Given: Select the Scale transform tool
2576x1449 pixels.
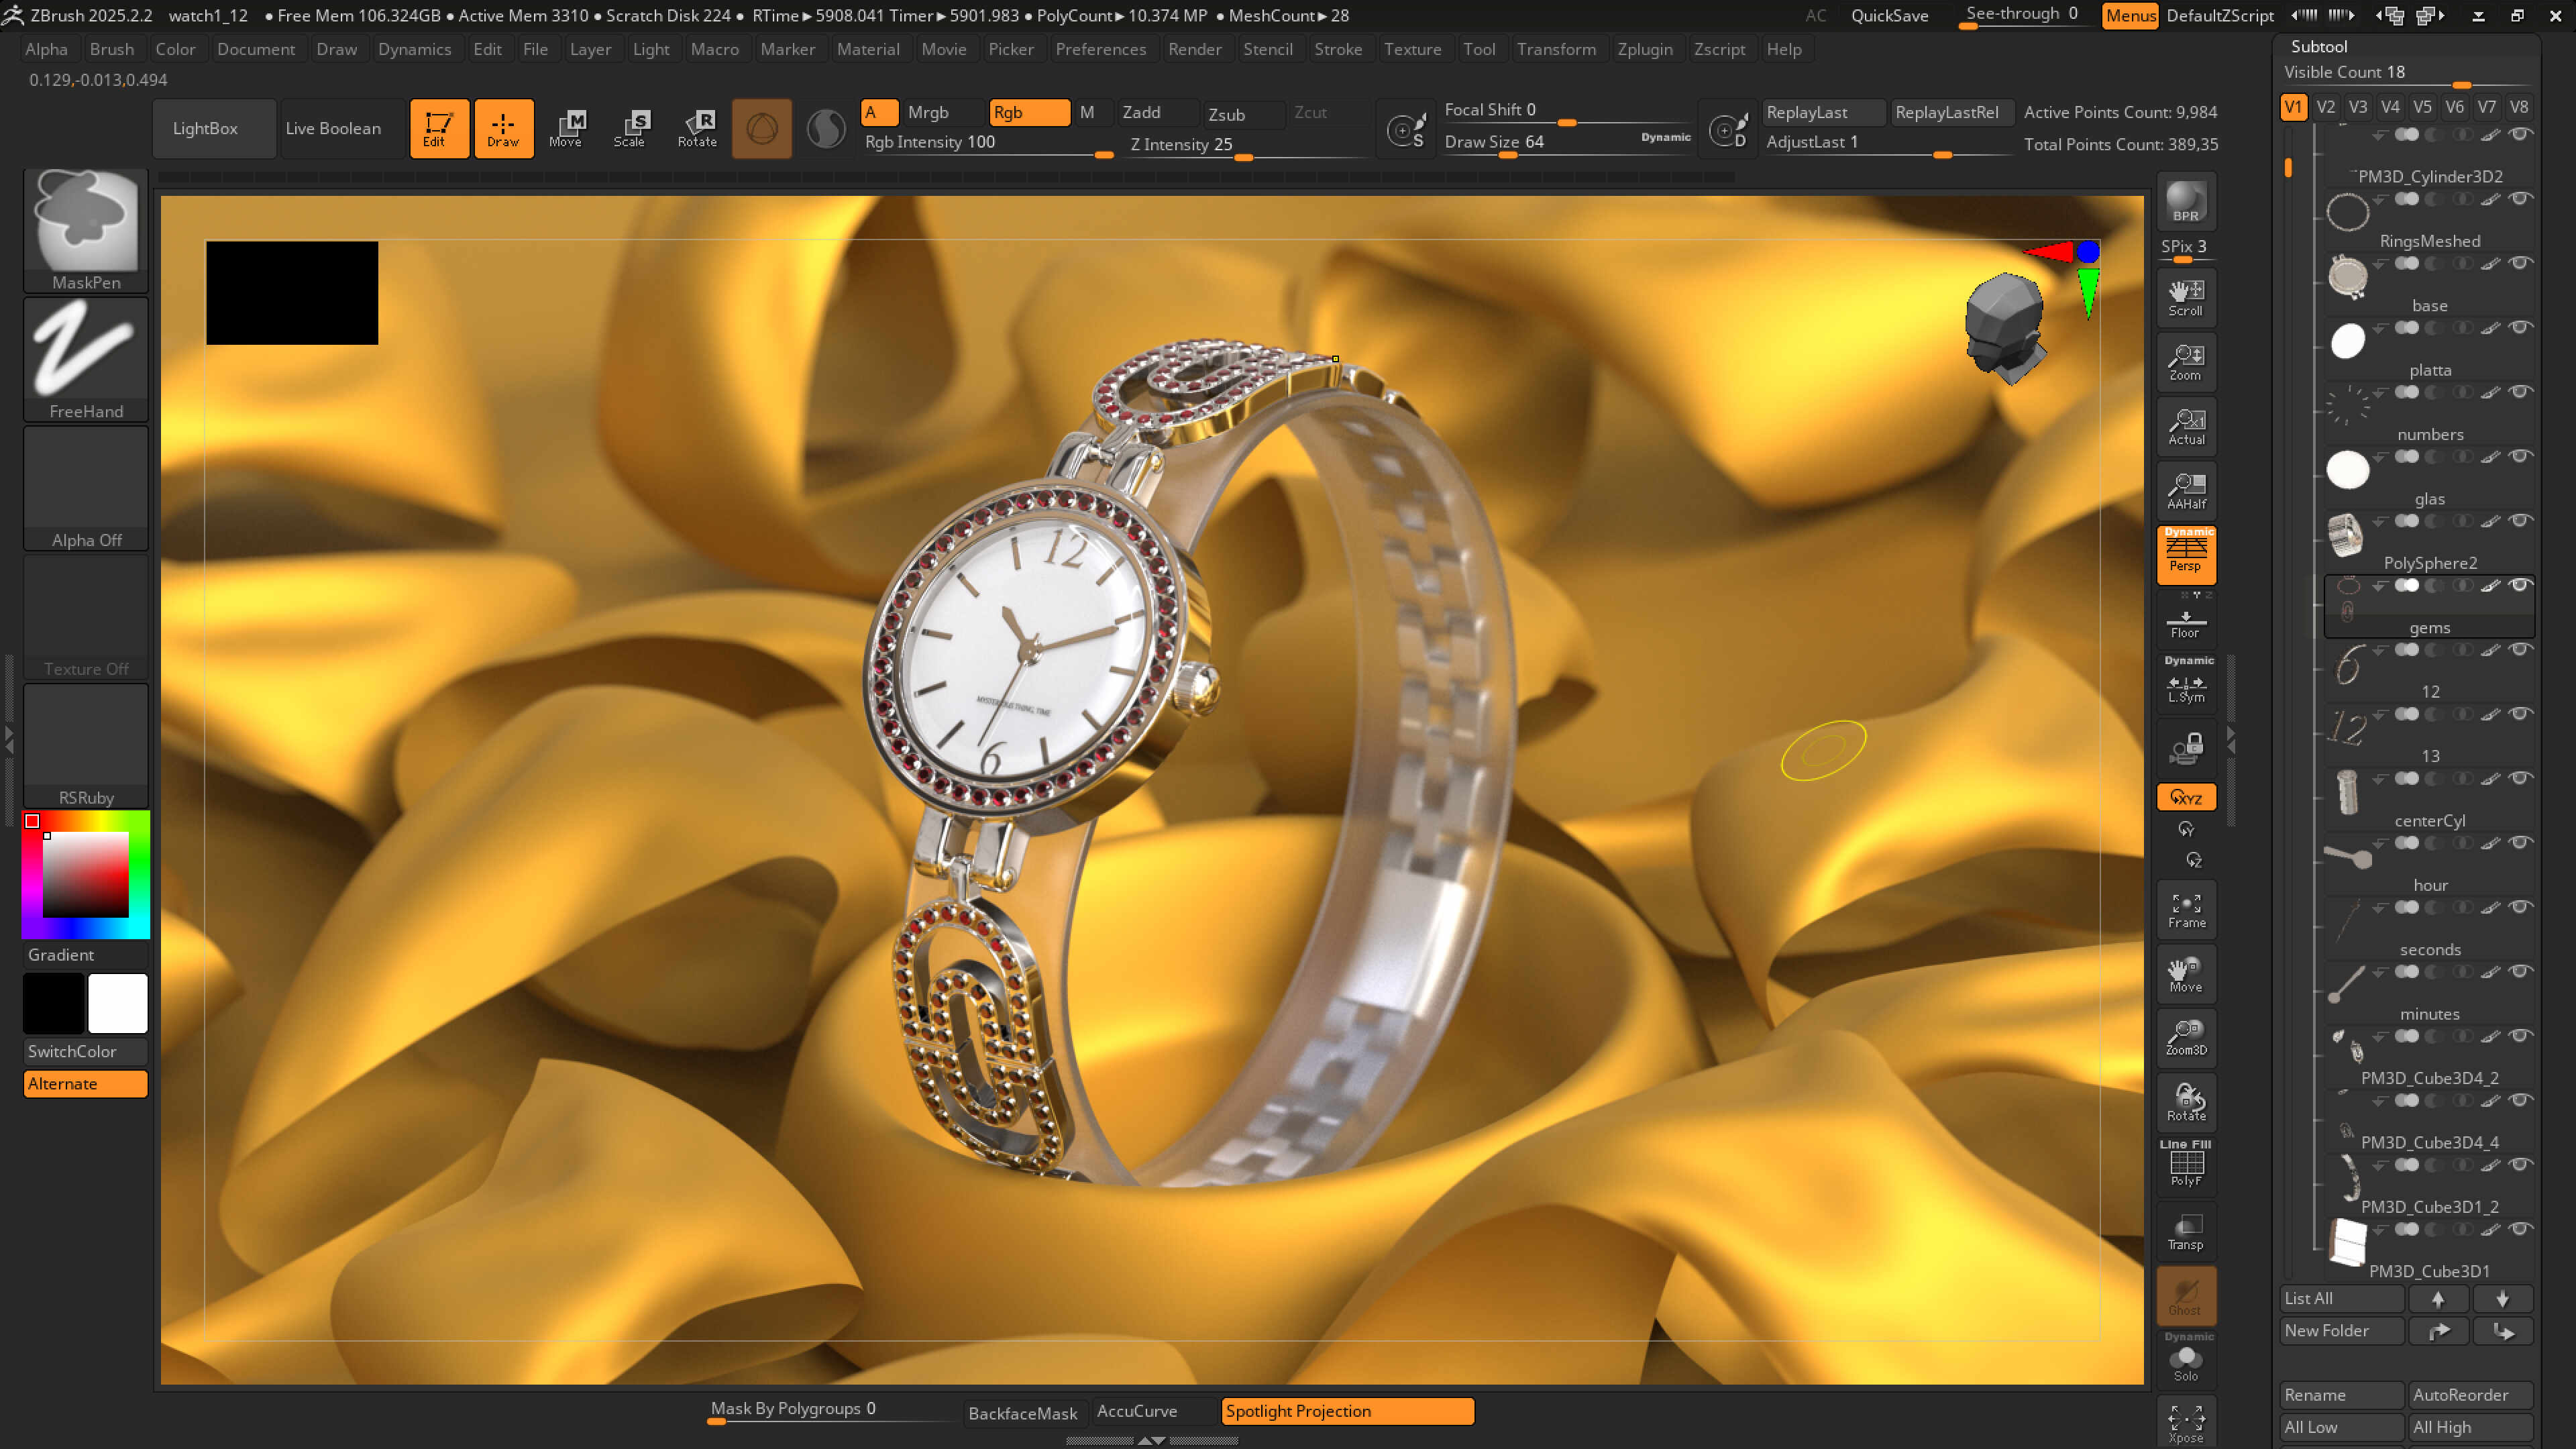Looking at the screenshot, I should click(x=630, y=128).
